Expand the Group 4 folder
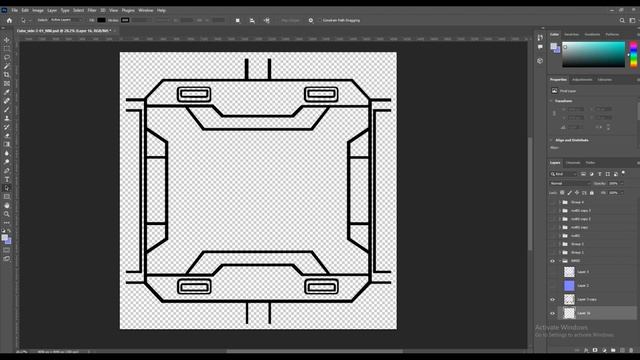The image size is (640, 360). click(560, 202)
